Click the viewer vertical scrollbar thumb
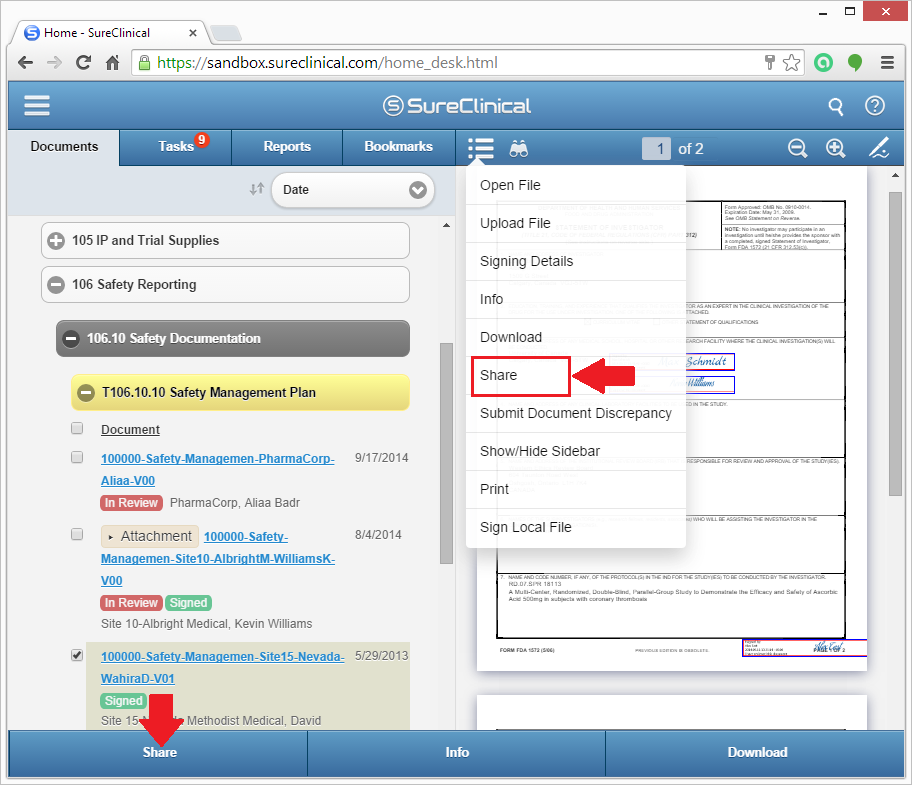This screenshot has width=912, height=785. coord(895,344)
